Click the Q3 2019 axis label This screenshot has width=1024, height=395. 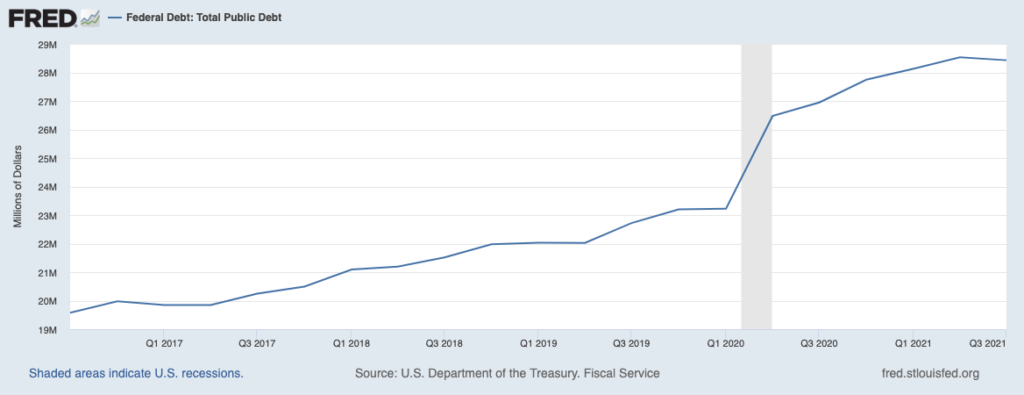tap(630, 343)
